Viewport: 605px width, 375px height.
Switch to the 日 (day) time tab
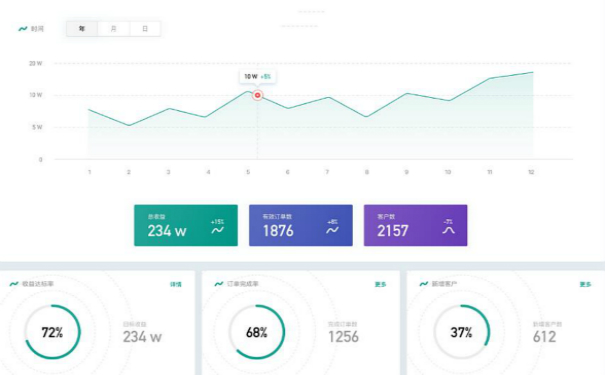point(145,29)
